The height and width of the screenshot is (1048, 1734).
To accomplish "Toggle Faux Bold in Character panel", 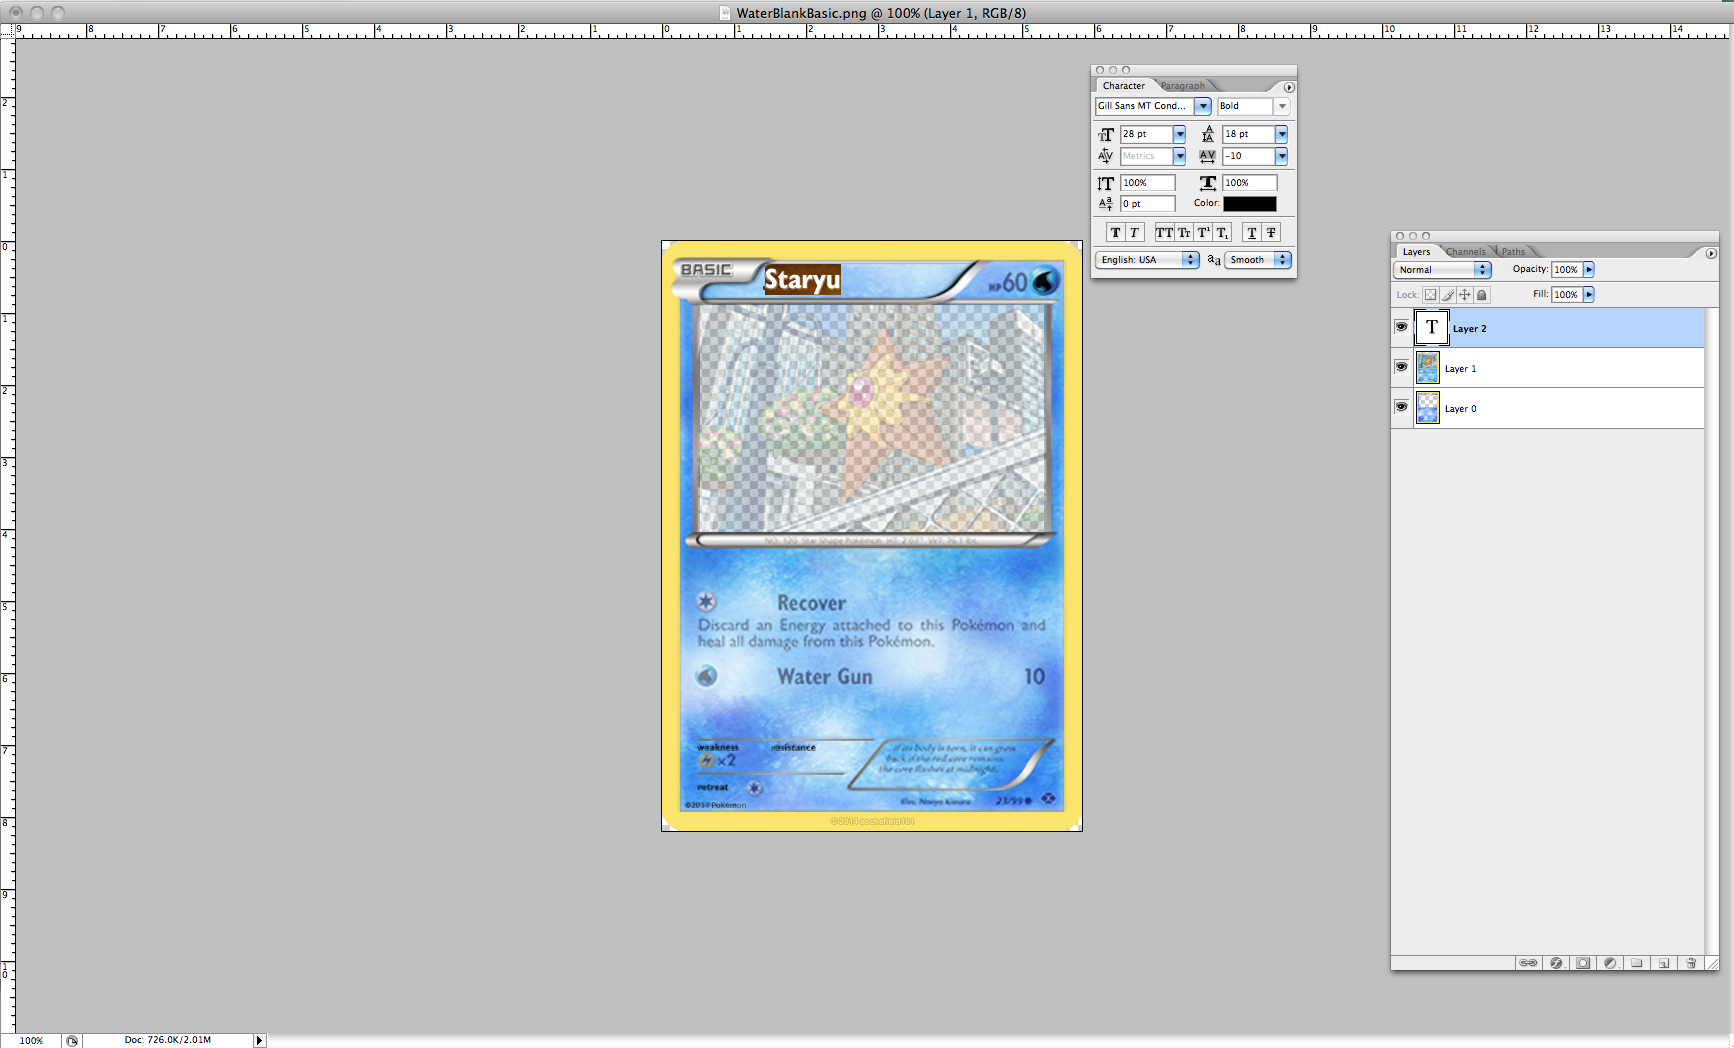I will coord(1115,232).
